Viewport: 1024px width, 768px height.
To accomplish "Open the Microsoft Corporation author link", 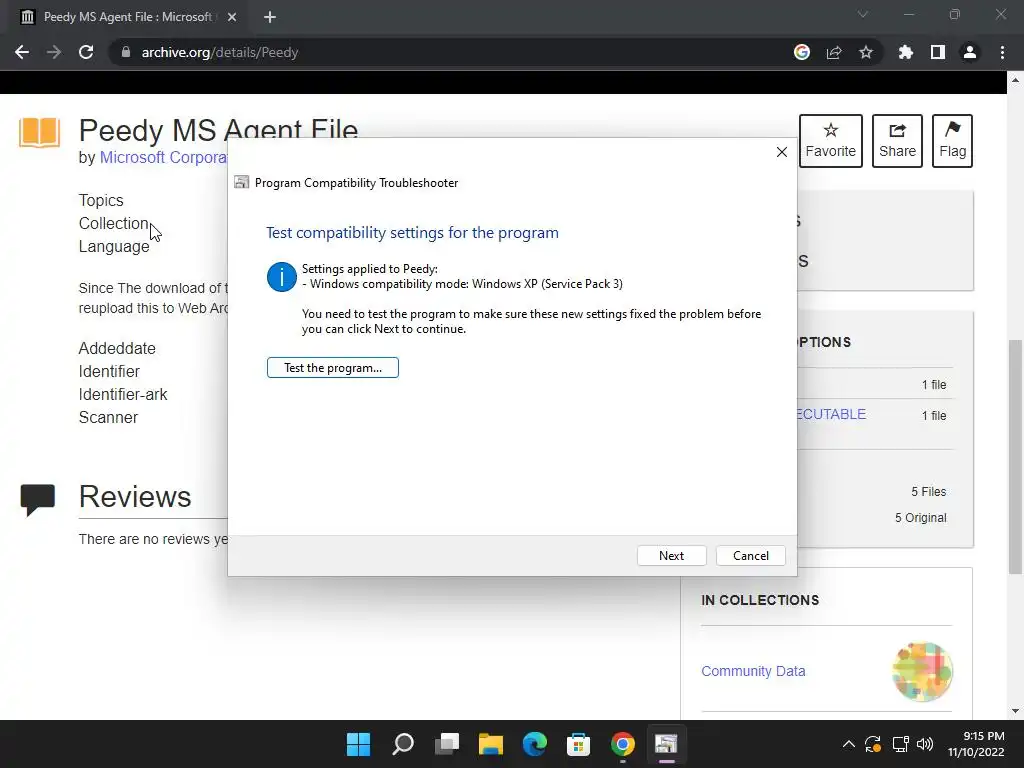I will 163,157.
